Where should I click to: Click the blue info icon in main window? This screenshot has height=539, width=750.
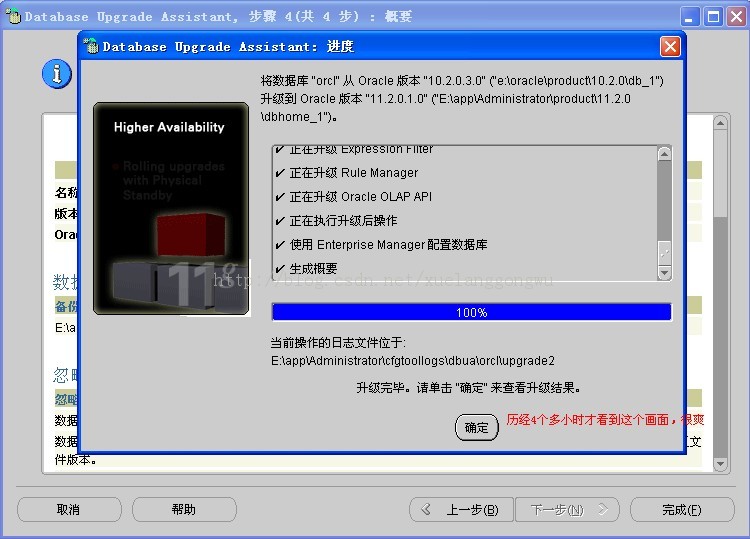click(57, 74)
